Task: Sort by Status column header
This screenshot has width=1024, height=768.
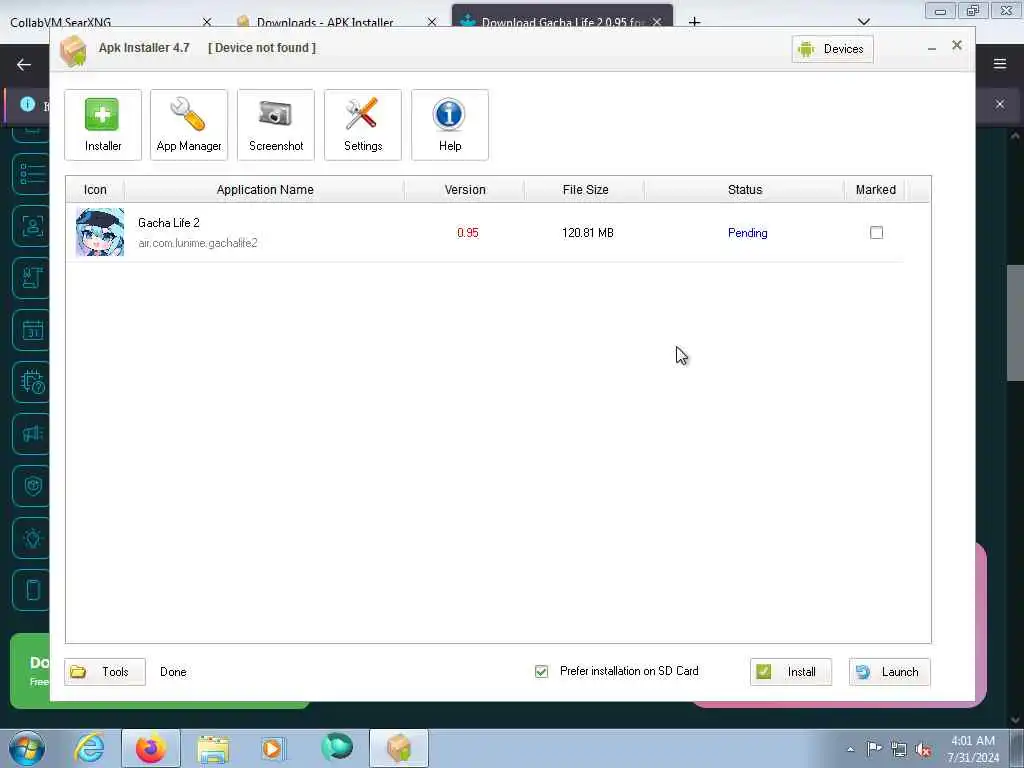Action: (744, 189)
